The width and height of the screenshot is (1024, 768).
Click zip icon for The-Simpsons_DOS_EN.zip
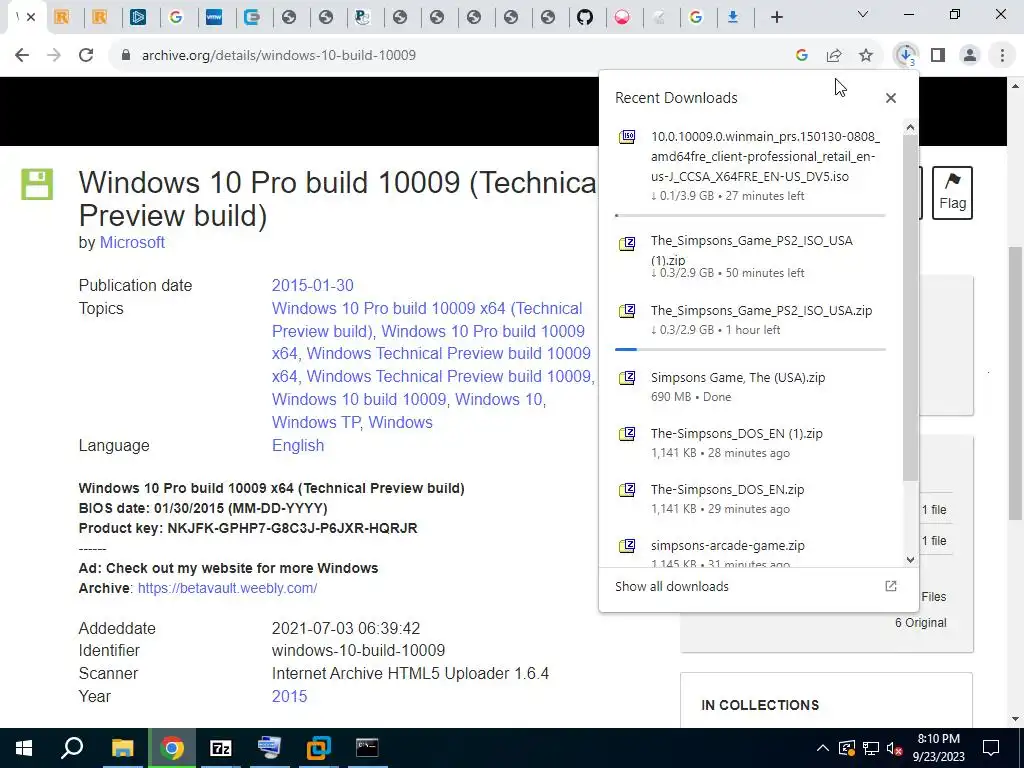click(x=627, y=490)
